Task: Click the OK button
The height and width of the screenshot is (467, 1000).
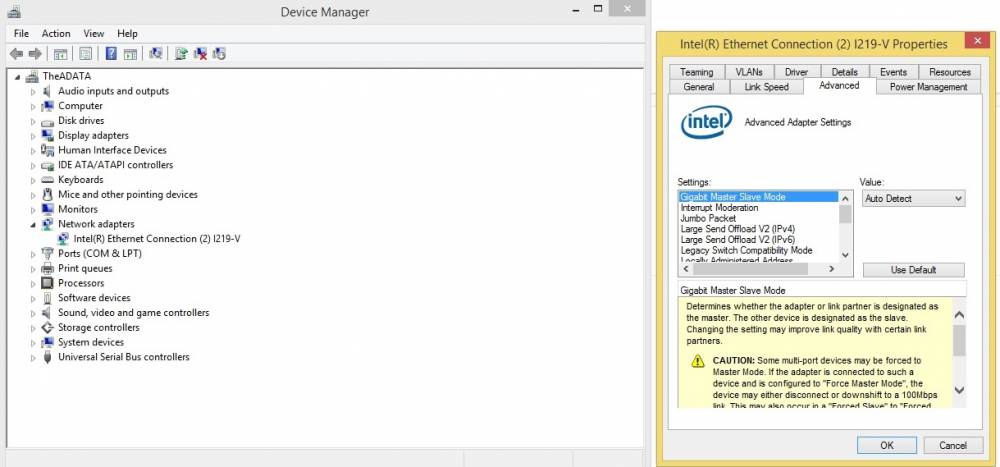Action: 886,445
